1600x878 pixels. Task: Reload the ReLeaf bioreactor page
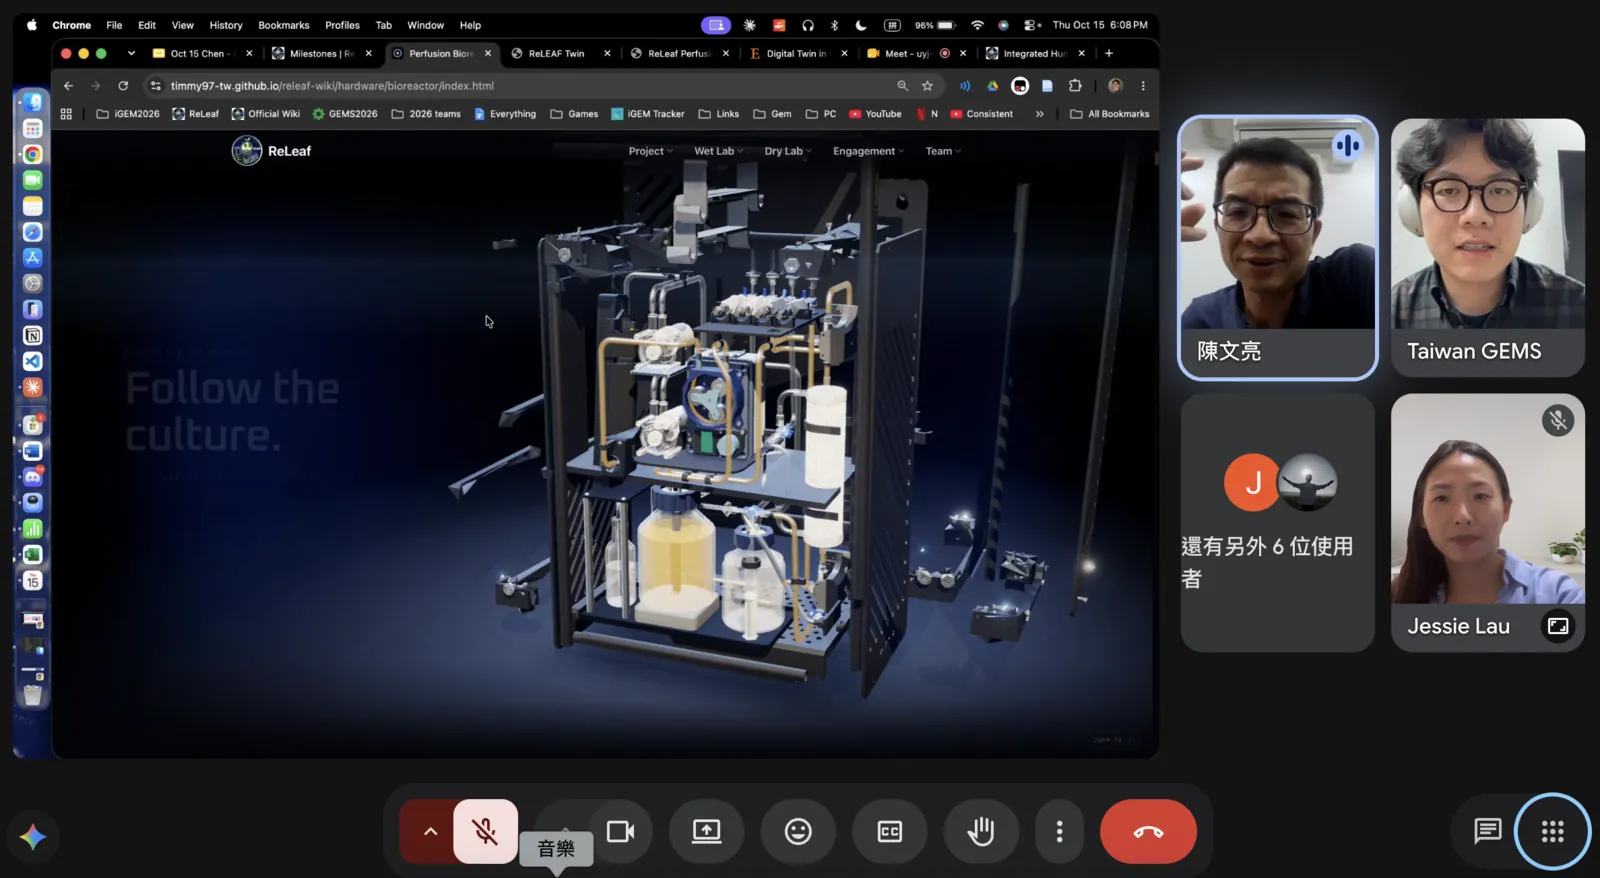pos(123,86)
